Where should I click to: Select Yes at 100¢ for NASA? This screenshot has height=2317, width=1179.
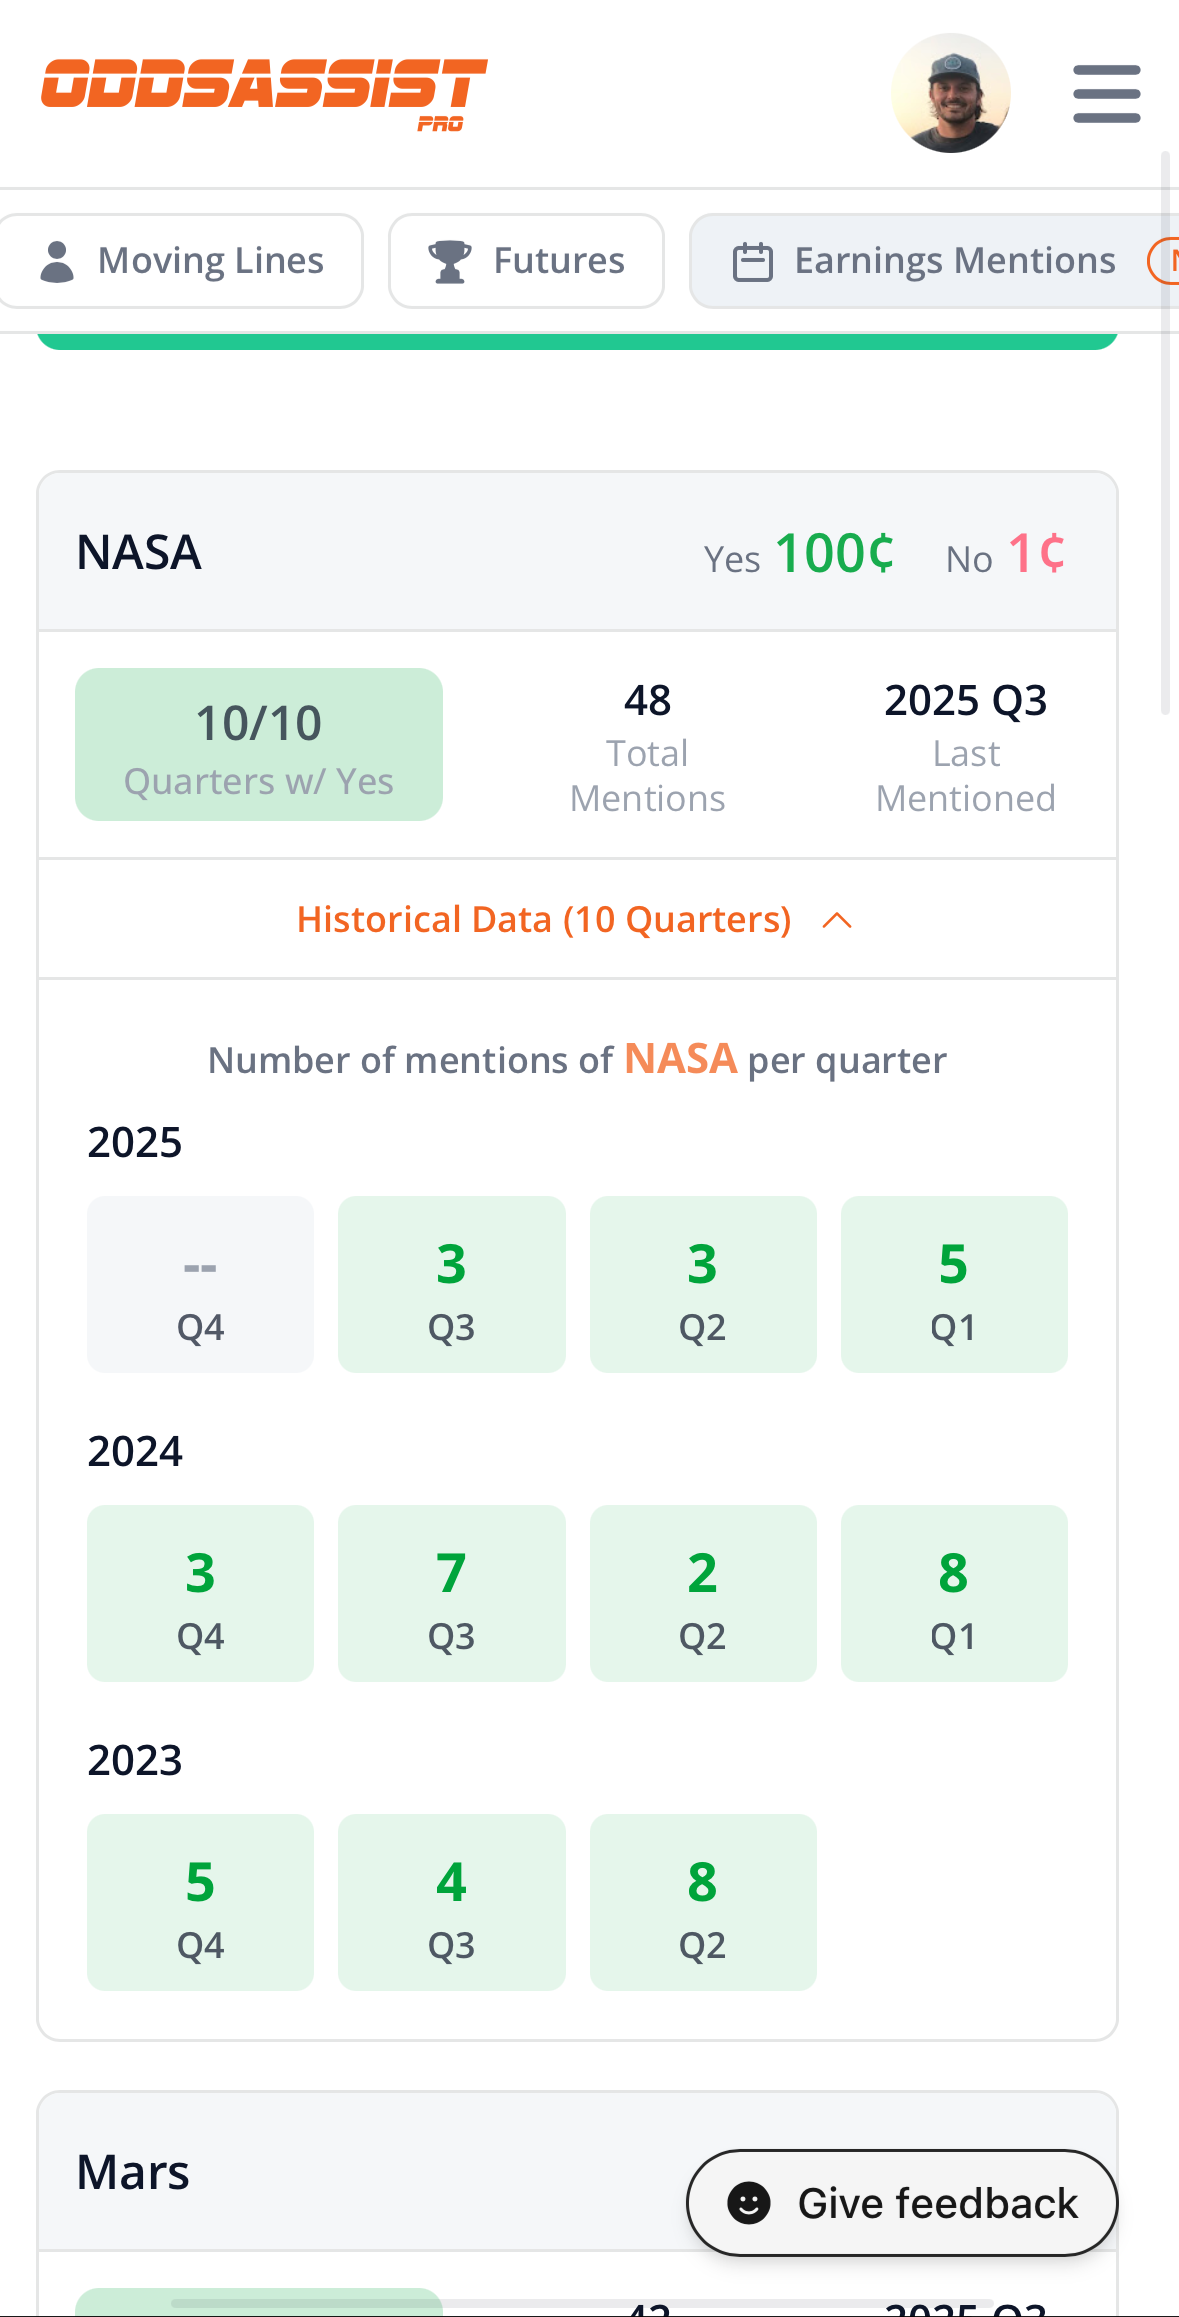pyautogui.click(x=797, y=556)
